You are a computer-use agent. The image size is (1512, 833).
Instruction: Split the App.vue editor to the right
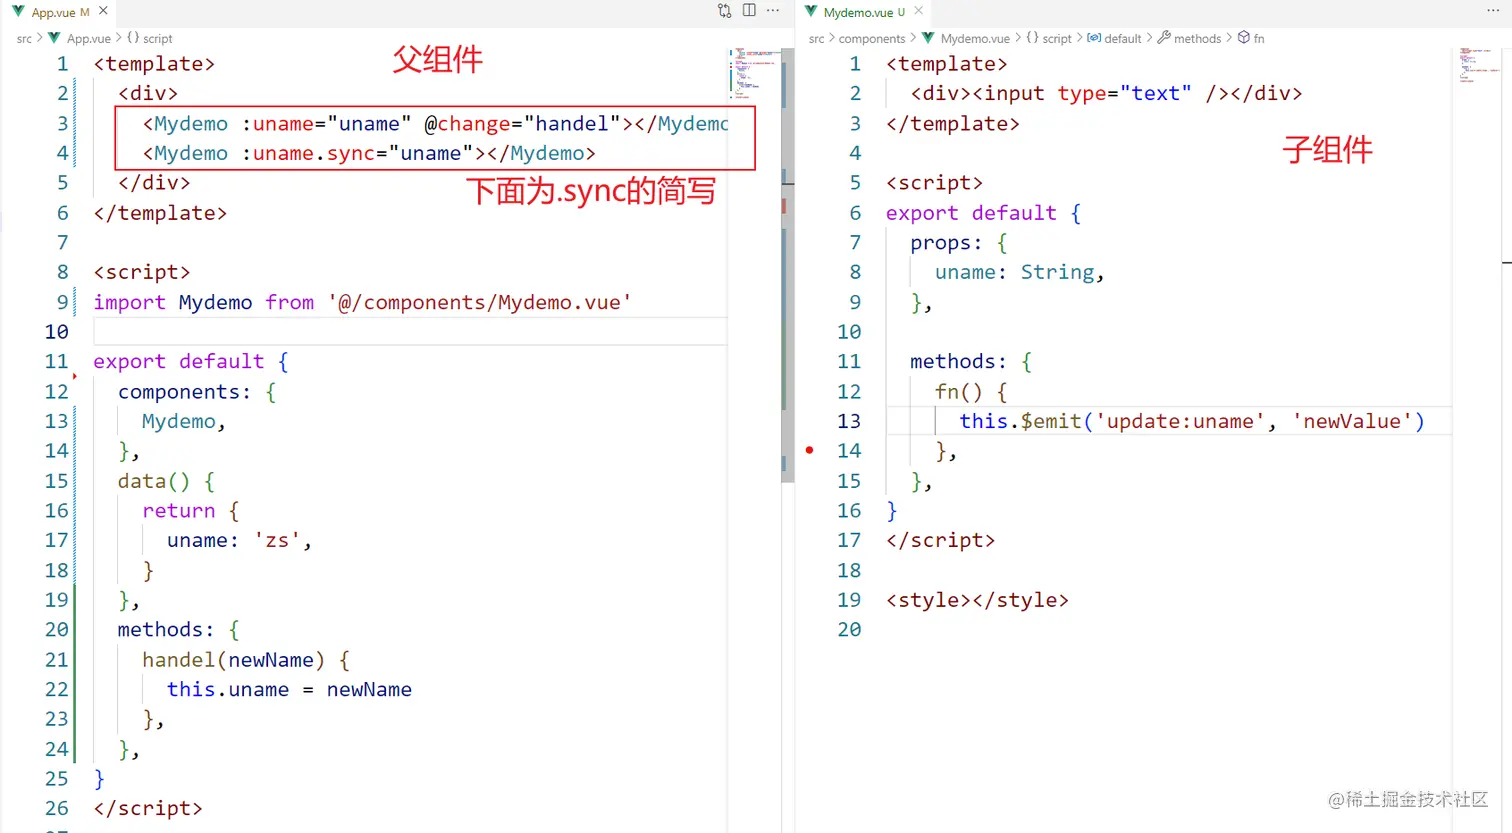pyautogui.click(x=749, y=11)
